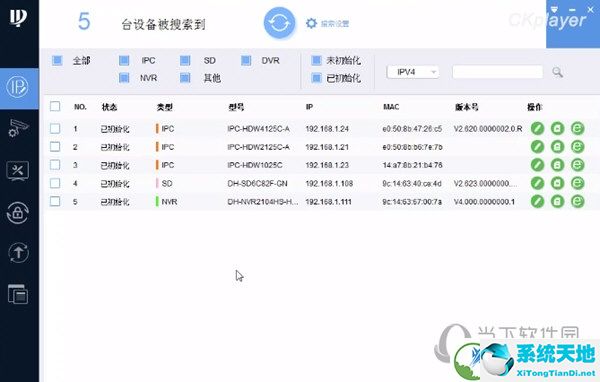Sort by MAC column header
600x382 pixels.
click(391, 107)
